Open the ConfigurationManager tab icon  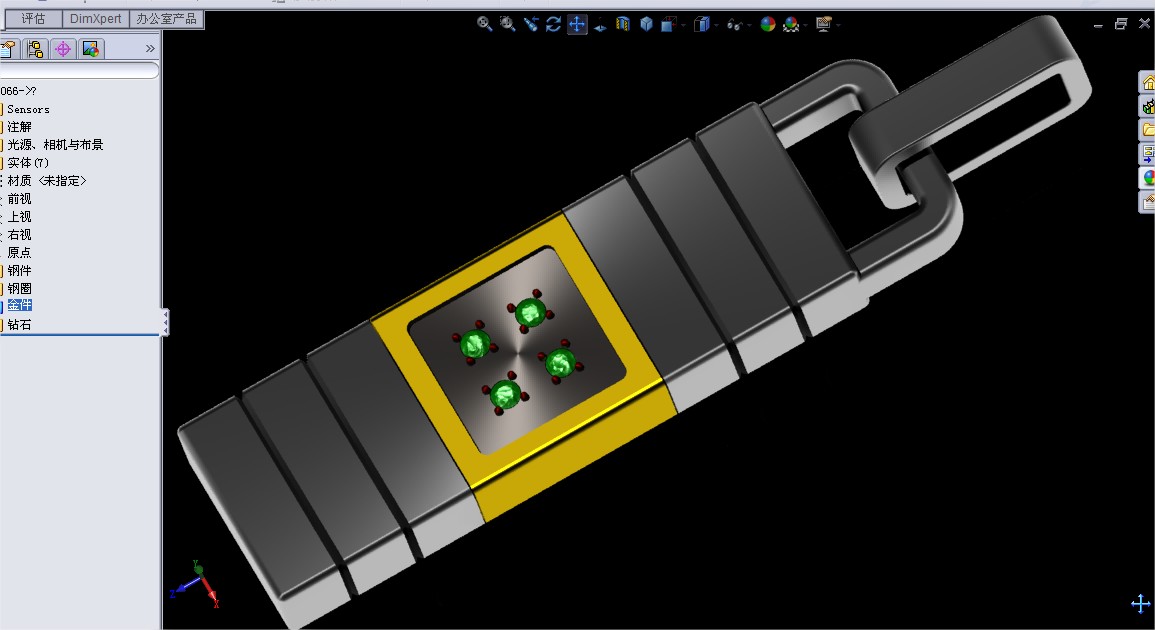(35, 49)
